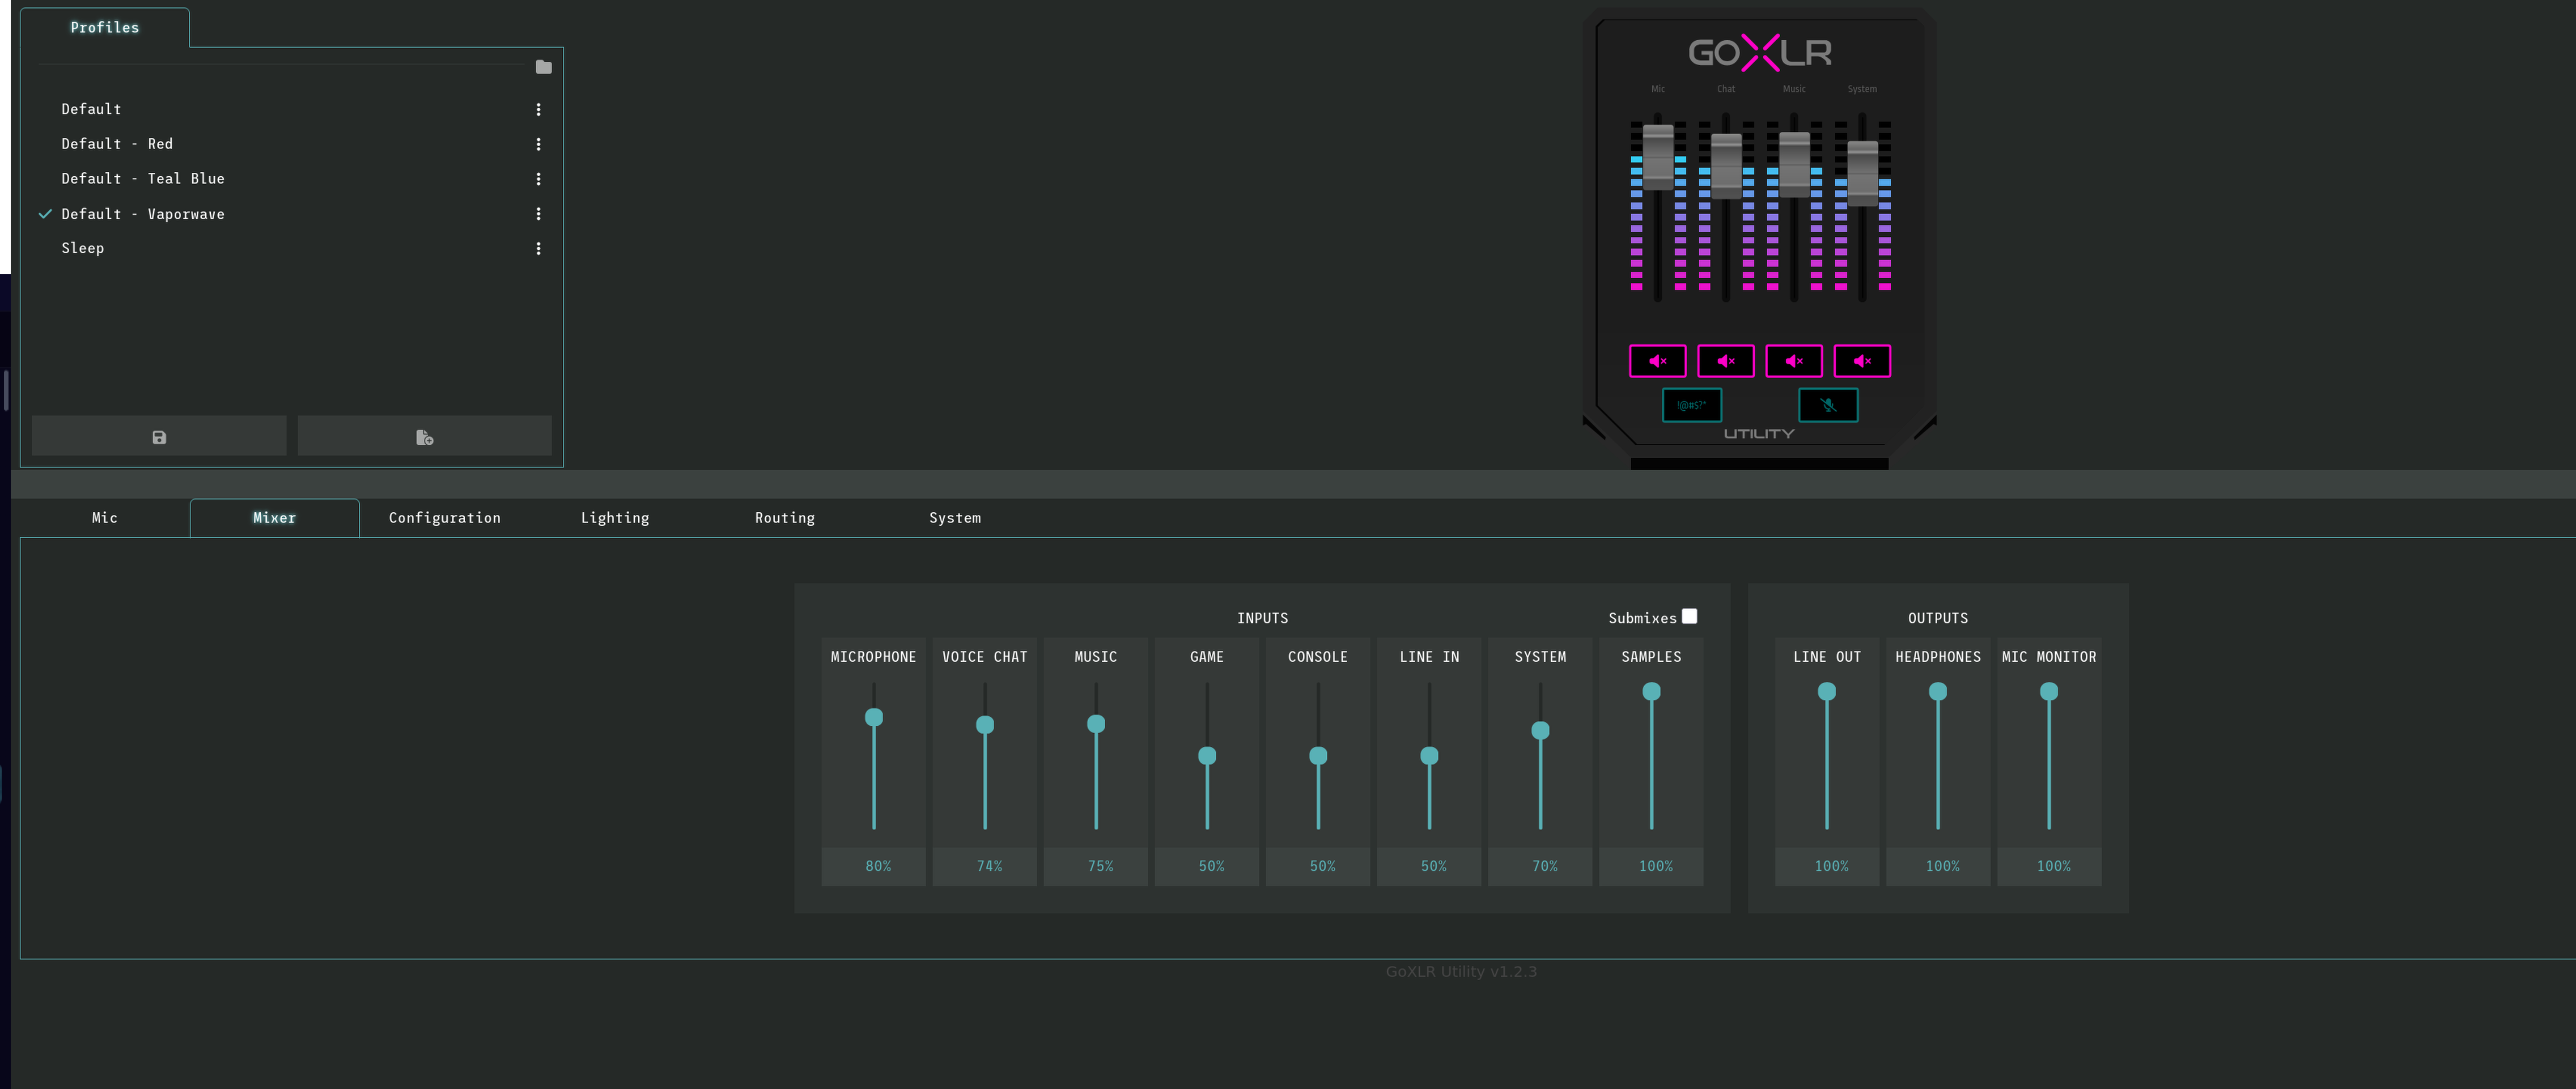2576x1089 pixels.
Task: Select the Default - Red profile
Action: tap(116, 144)
